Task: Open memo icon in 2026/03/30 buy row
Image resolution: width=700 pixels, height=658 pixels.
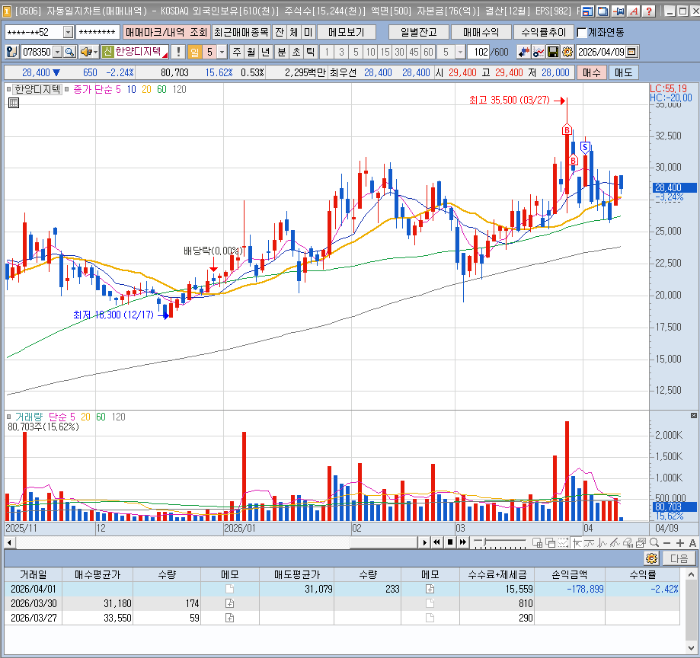Action: point(229,604)
